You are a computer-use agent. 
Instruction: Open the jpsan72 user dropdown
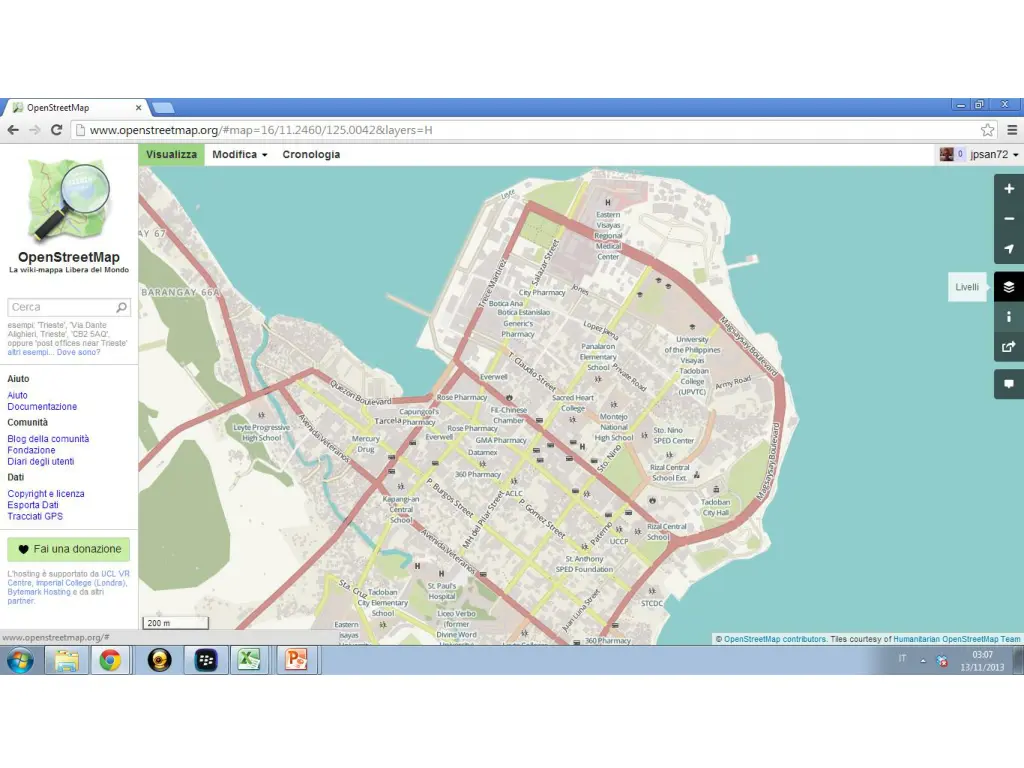(994, 154)
